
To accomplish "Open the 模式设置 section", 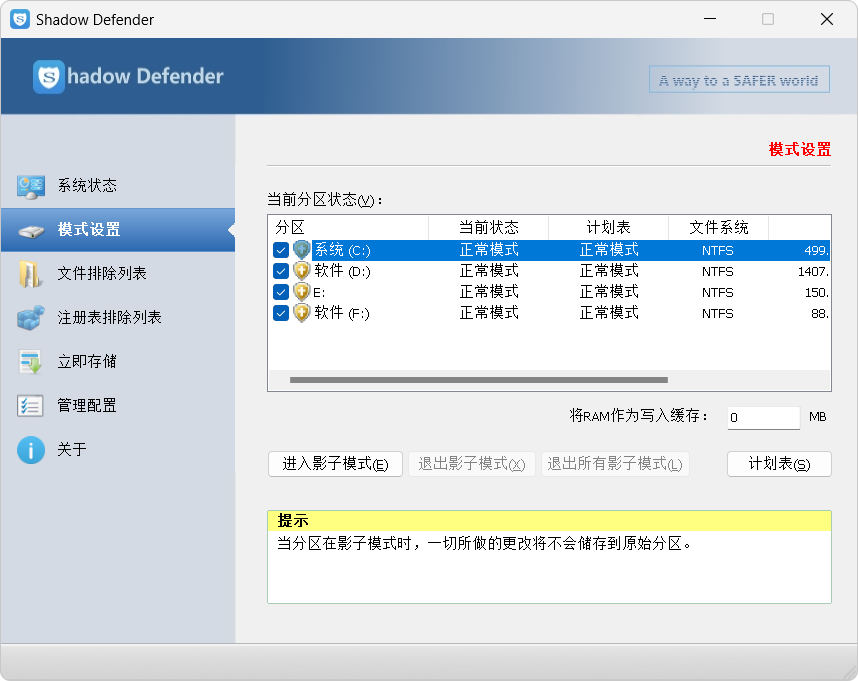I will pos(118,230).
